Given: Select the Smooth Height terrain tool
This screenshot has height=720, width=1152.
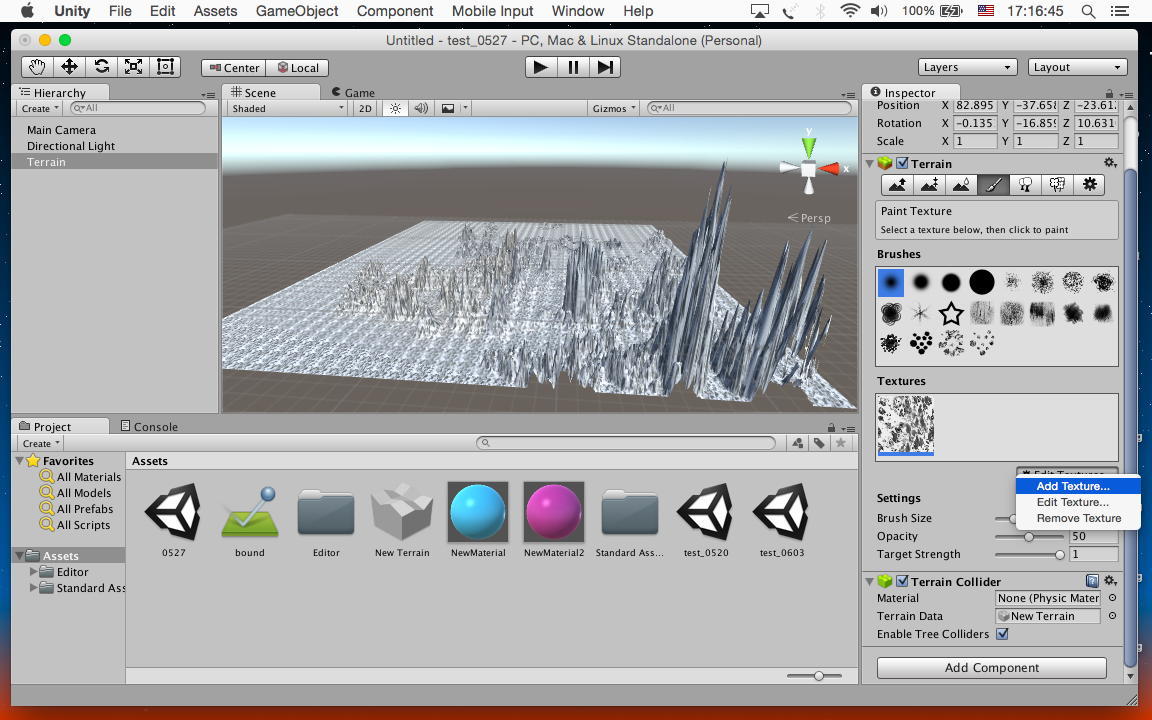Looking at the screenshot, I should 961,185.
